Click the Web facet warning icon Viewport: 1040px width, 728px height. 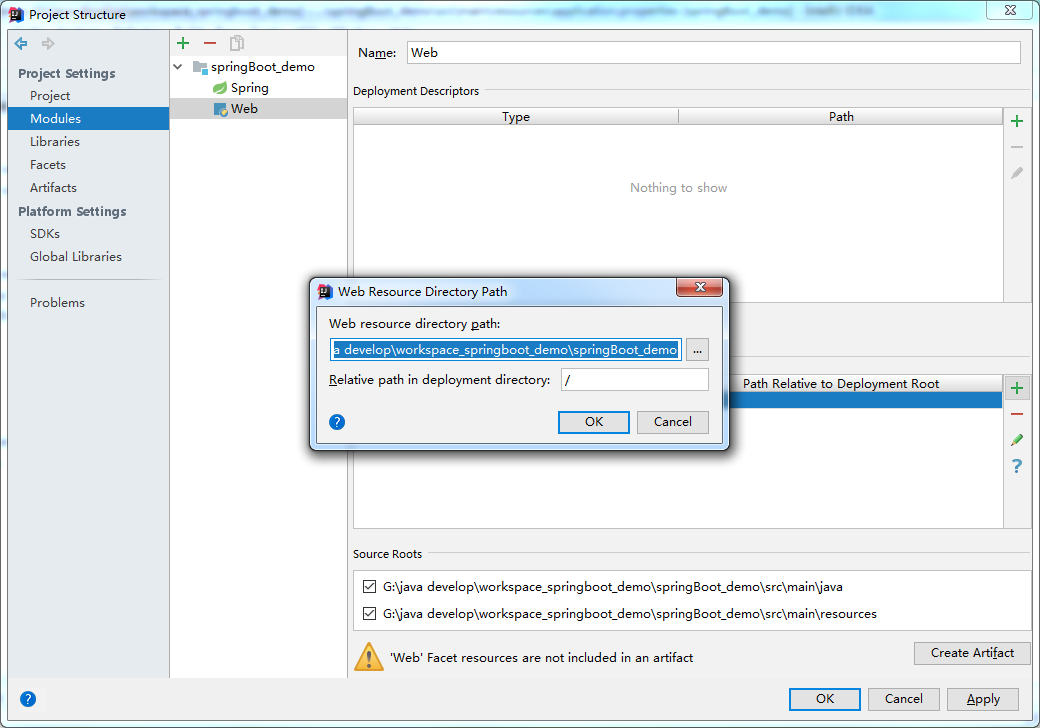click(x=369, y=657)
